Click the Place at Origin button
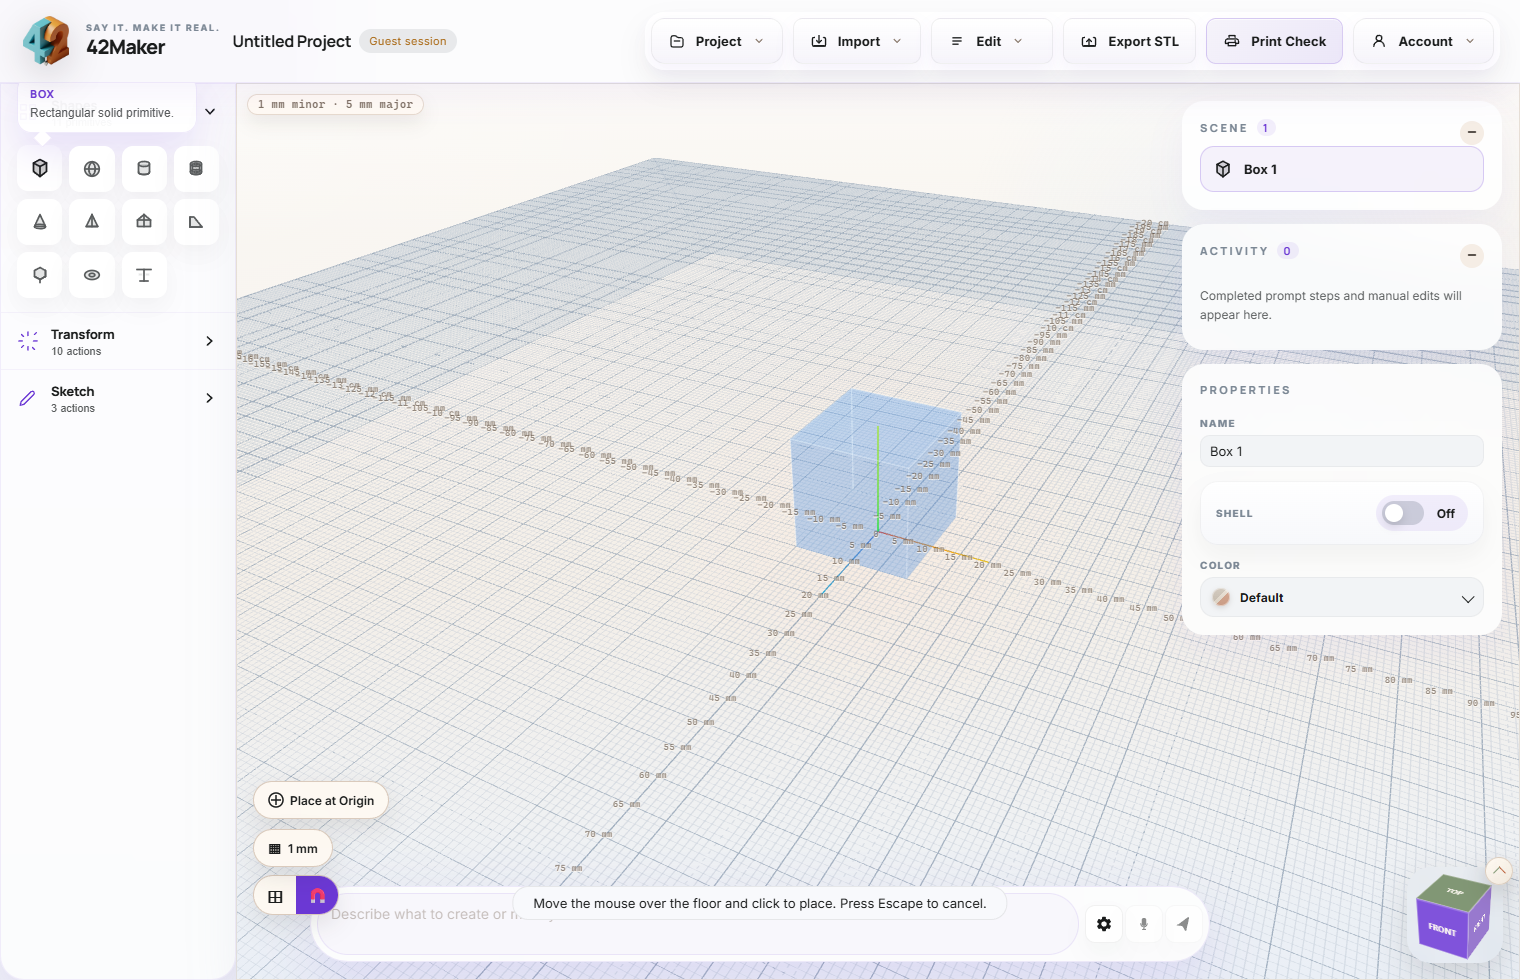 tap(321, 800)
